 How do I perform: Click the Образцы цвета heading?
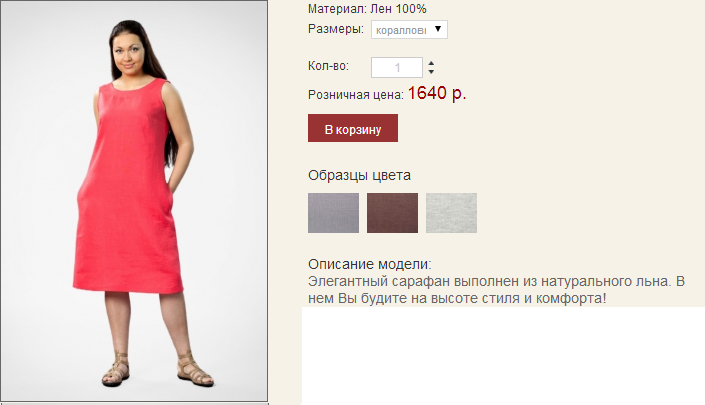359,175
